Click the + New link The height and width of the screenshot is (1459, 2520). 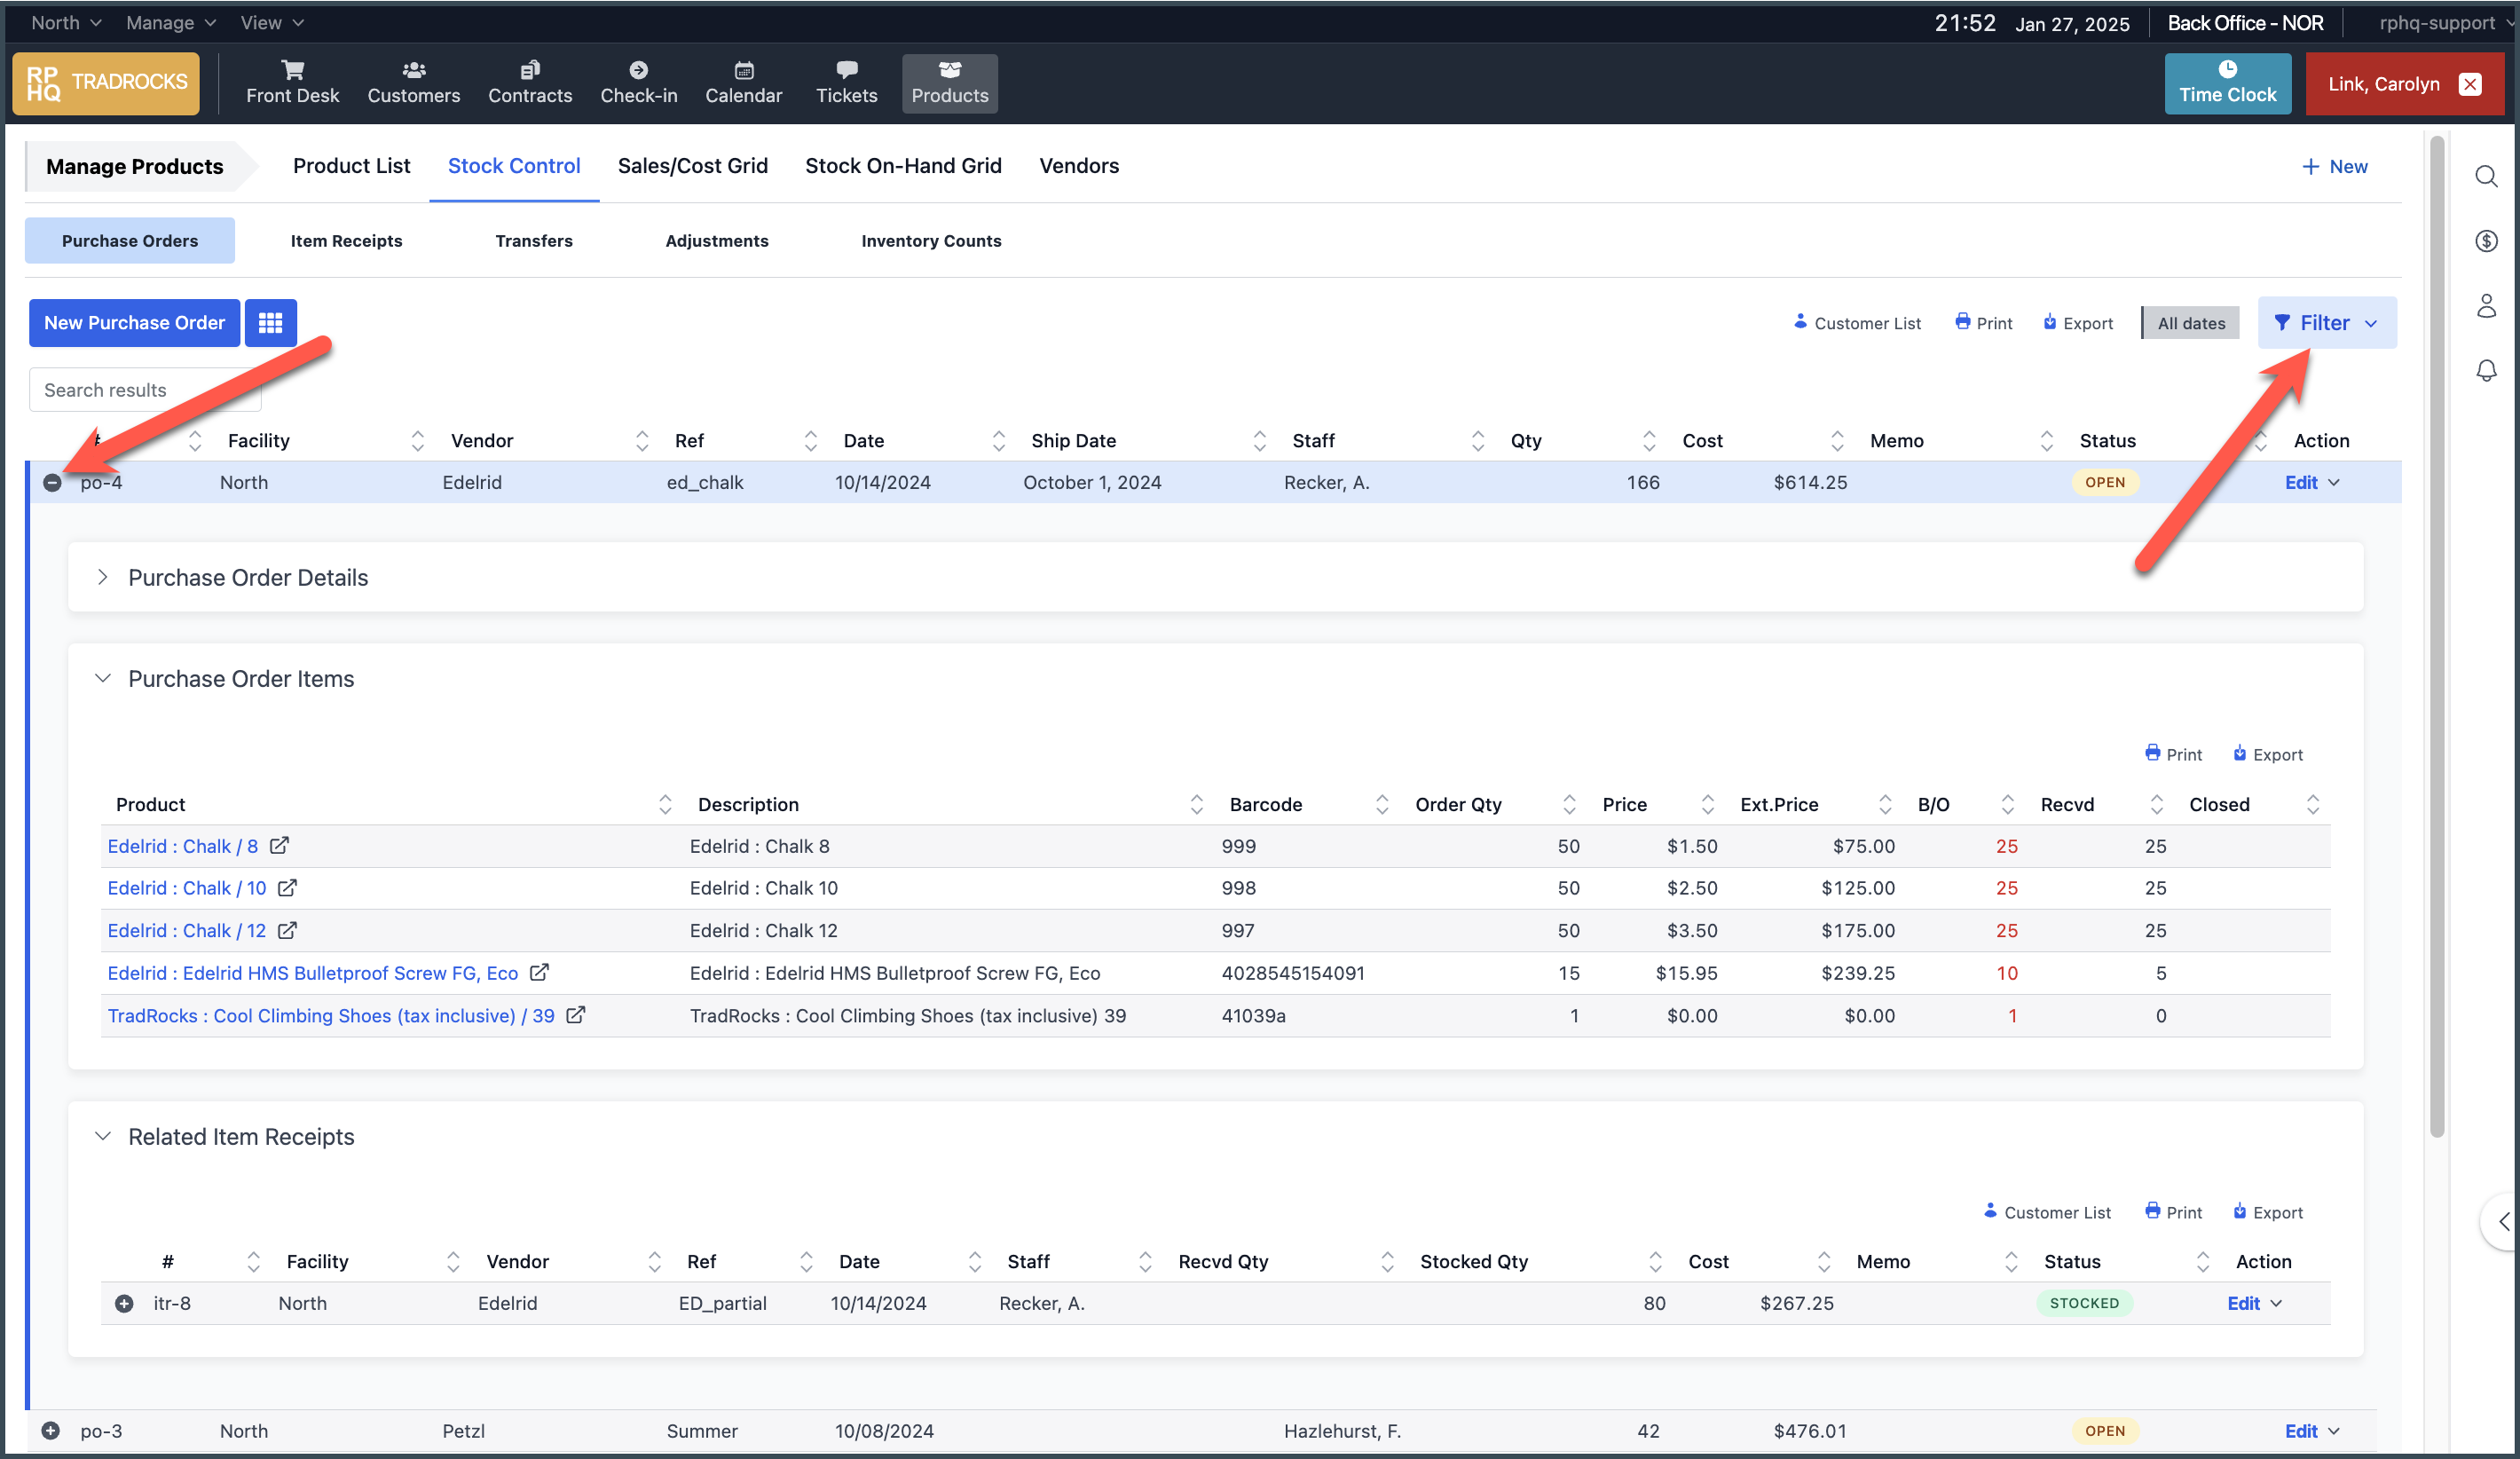(x=2334, y=166)
